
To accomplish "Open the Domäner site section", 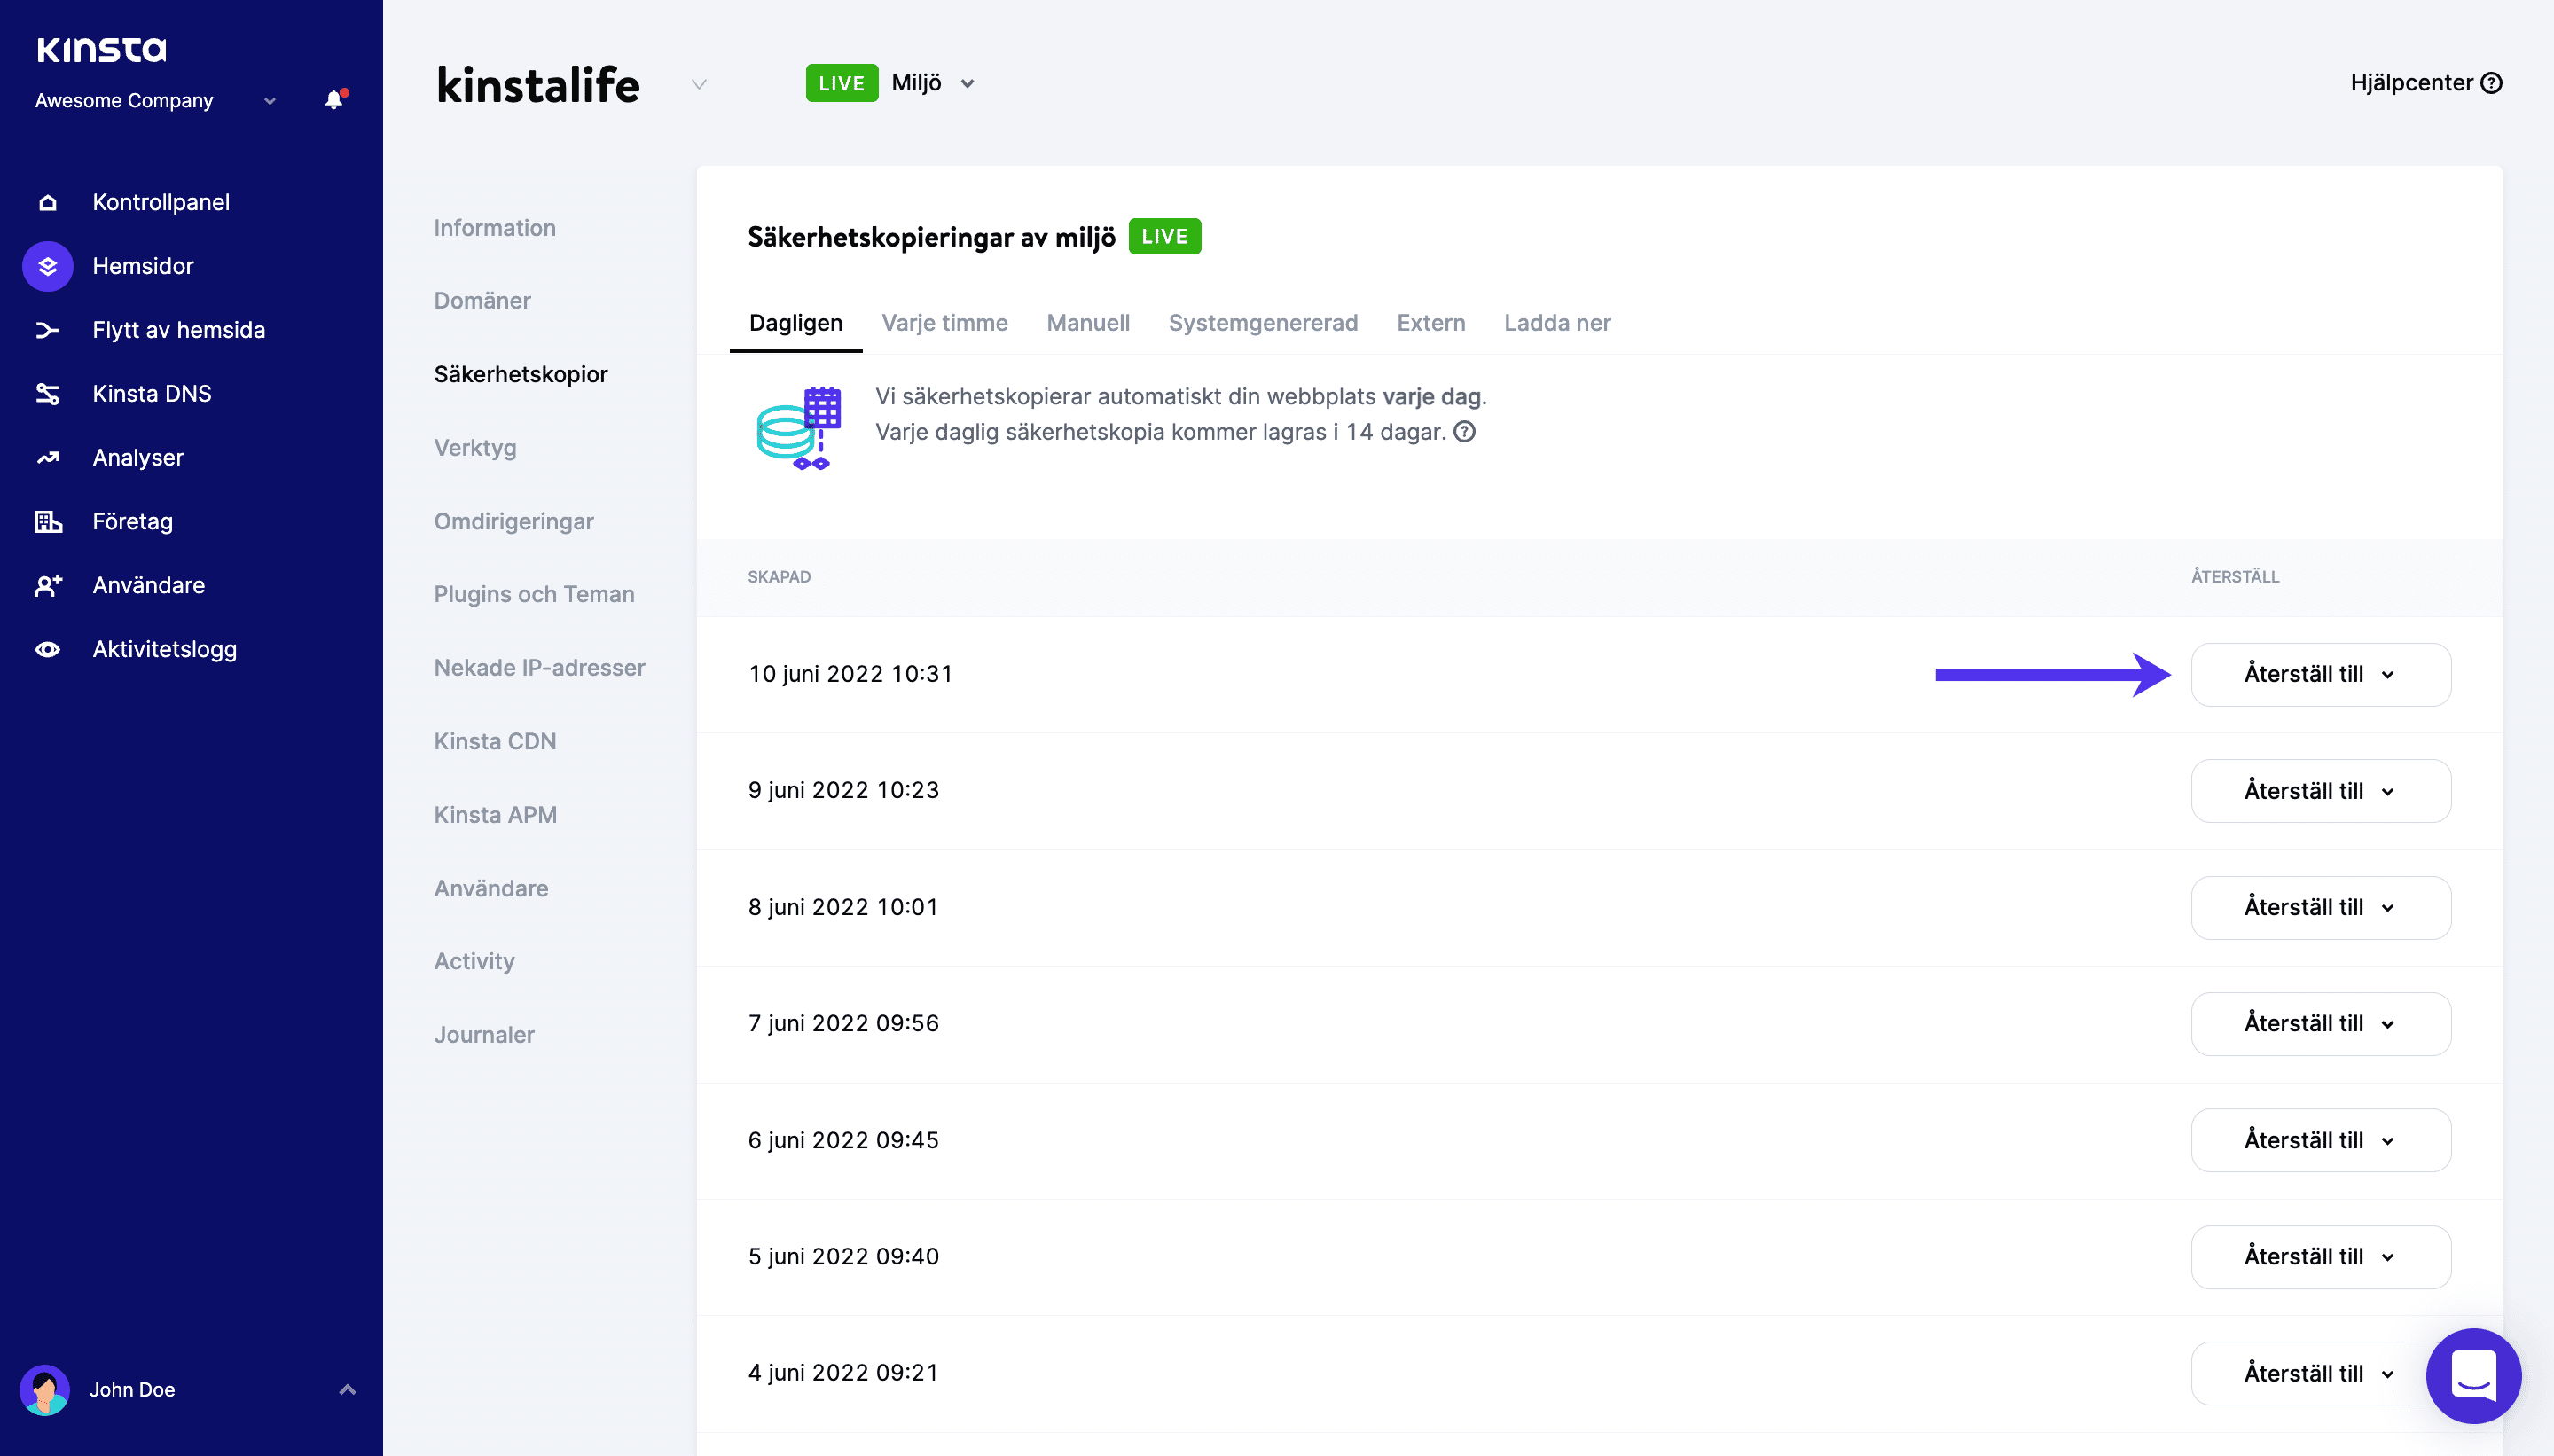I will [482, 301].
